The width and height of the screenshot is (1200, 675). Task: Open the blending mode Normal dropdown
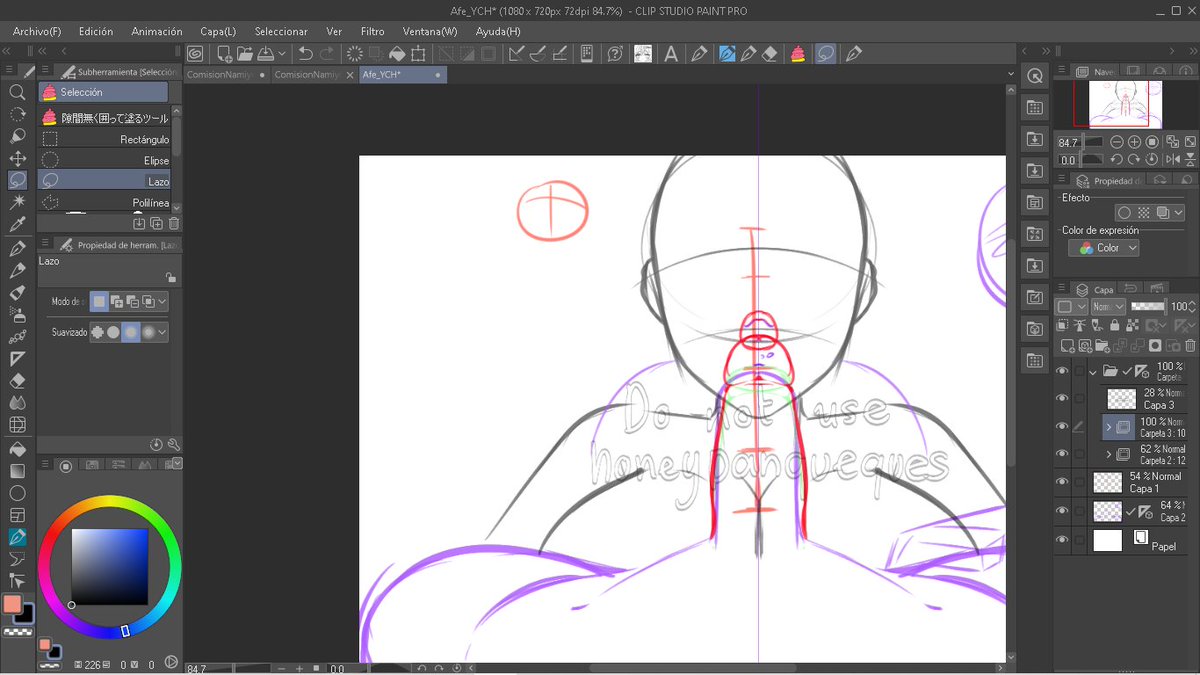1107,306
